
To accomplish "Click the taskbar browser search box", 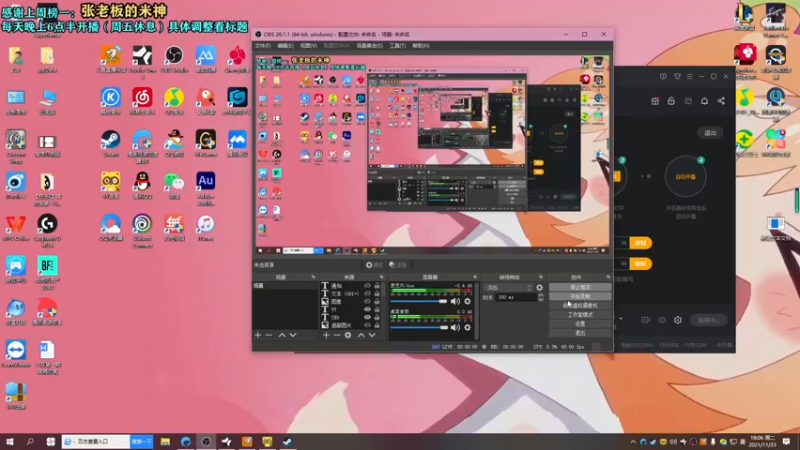I will point(95,442).
